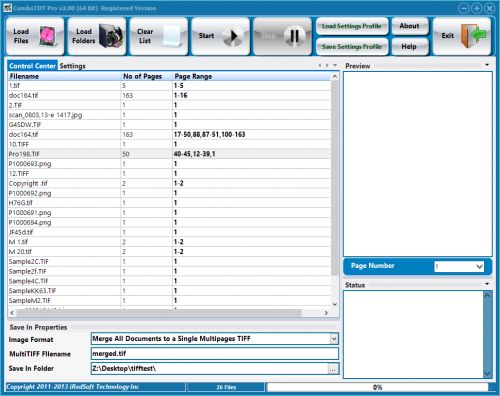This screenshot has width=500, height=396.
Task: Click the Load Folders camera icon
Action: (x=111, y=36)
